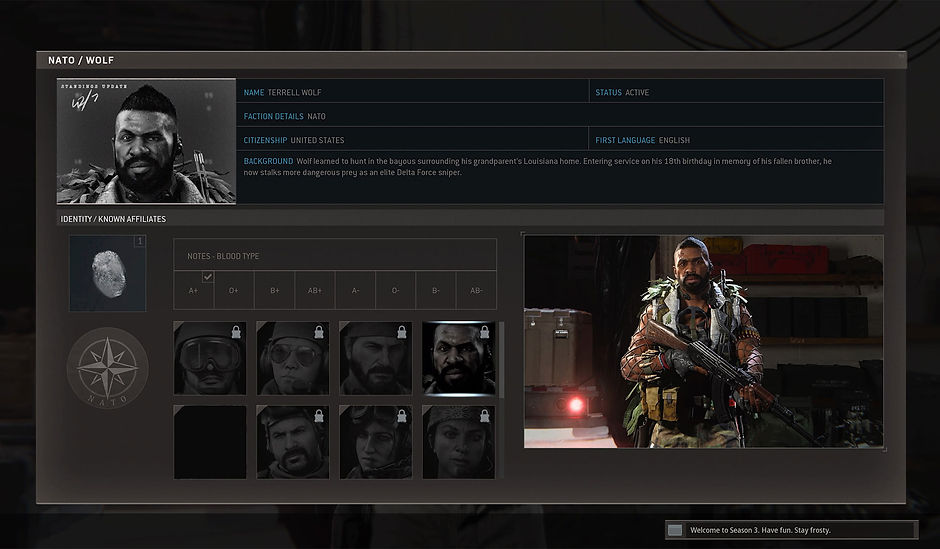Click the number 1 badge on the fingerprint card
The height and width of the screenshot is (549, 940).
coord(140,241)
